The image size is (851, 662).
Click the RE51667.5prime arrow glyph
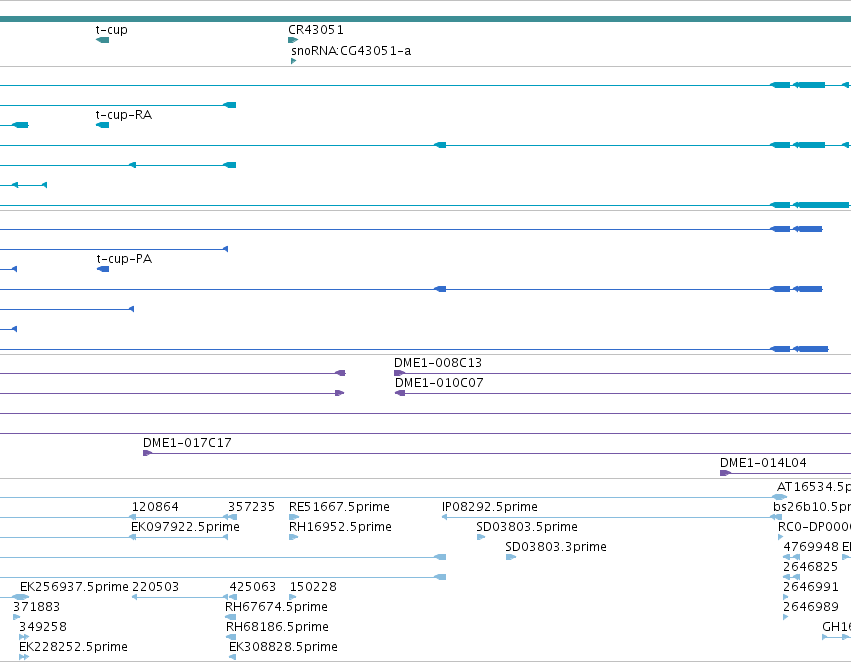tap(294, 517)
